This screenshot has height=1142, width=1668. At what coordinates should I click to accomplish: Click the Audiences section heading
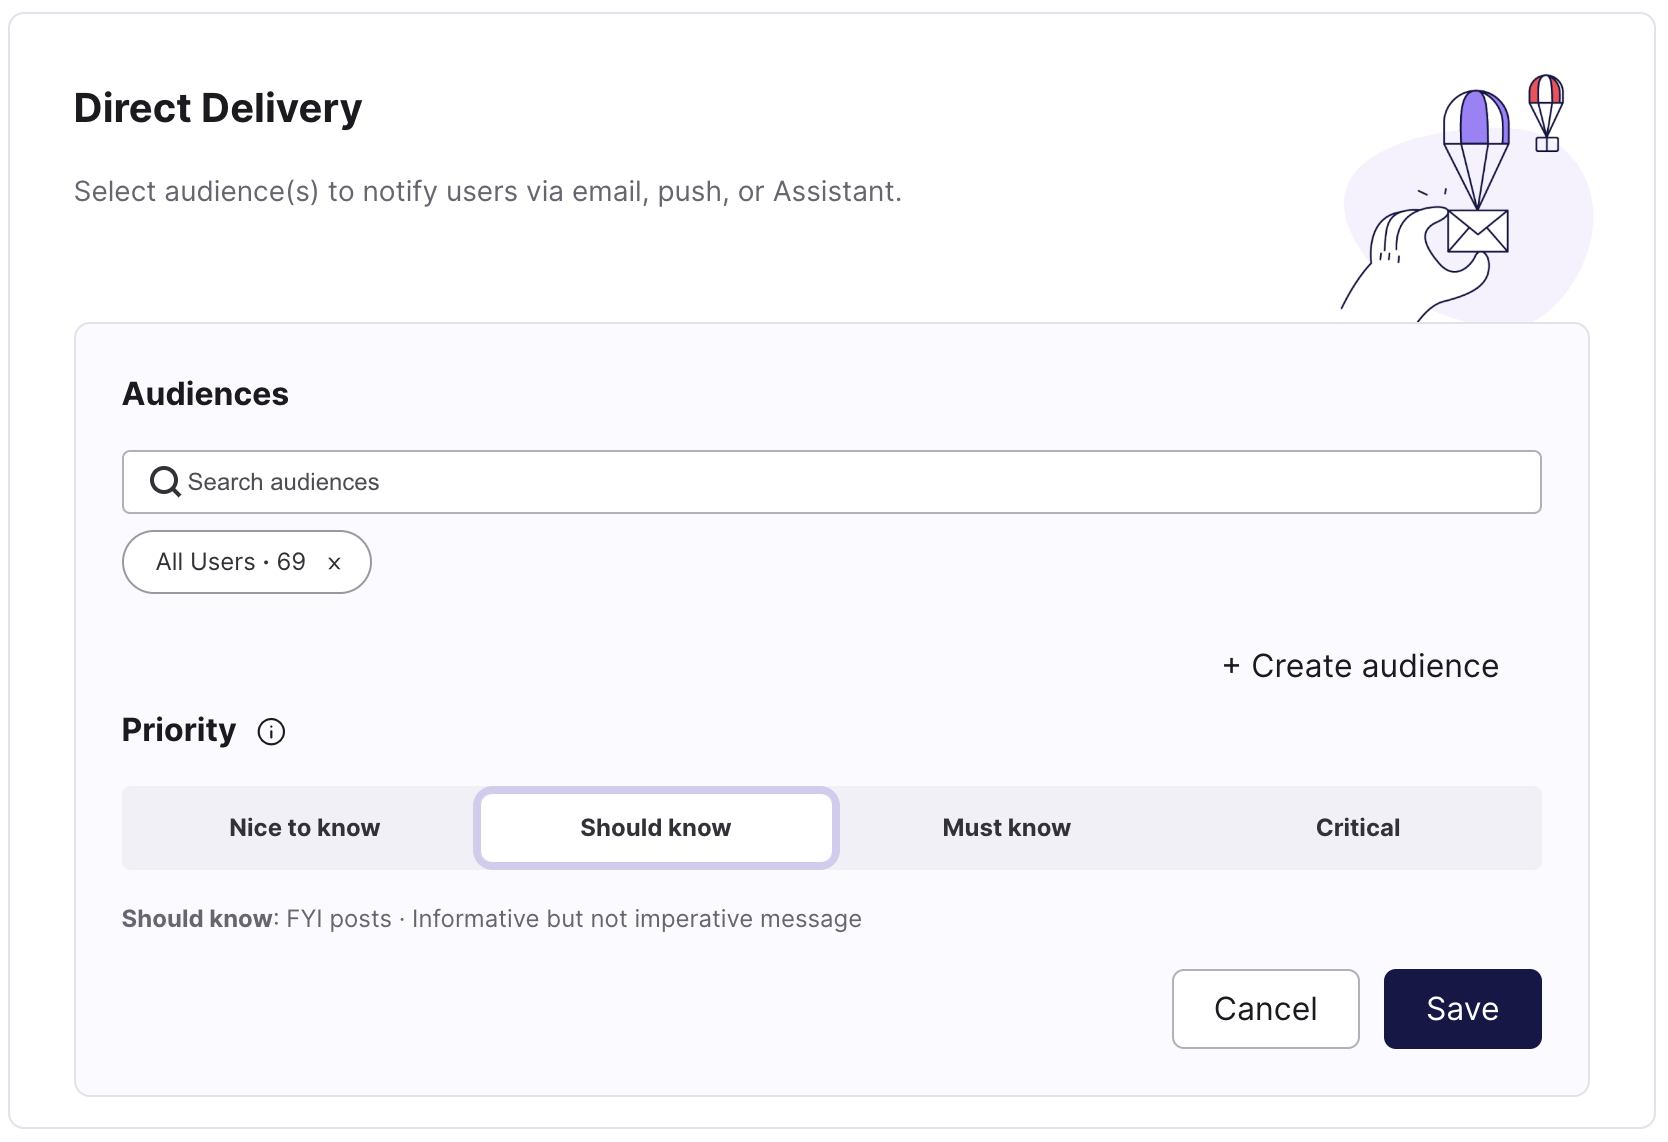tap(205, 394)
